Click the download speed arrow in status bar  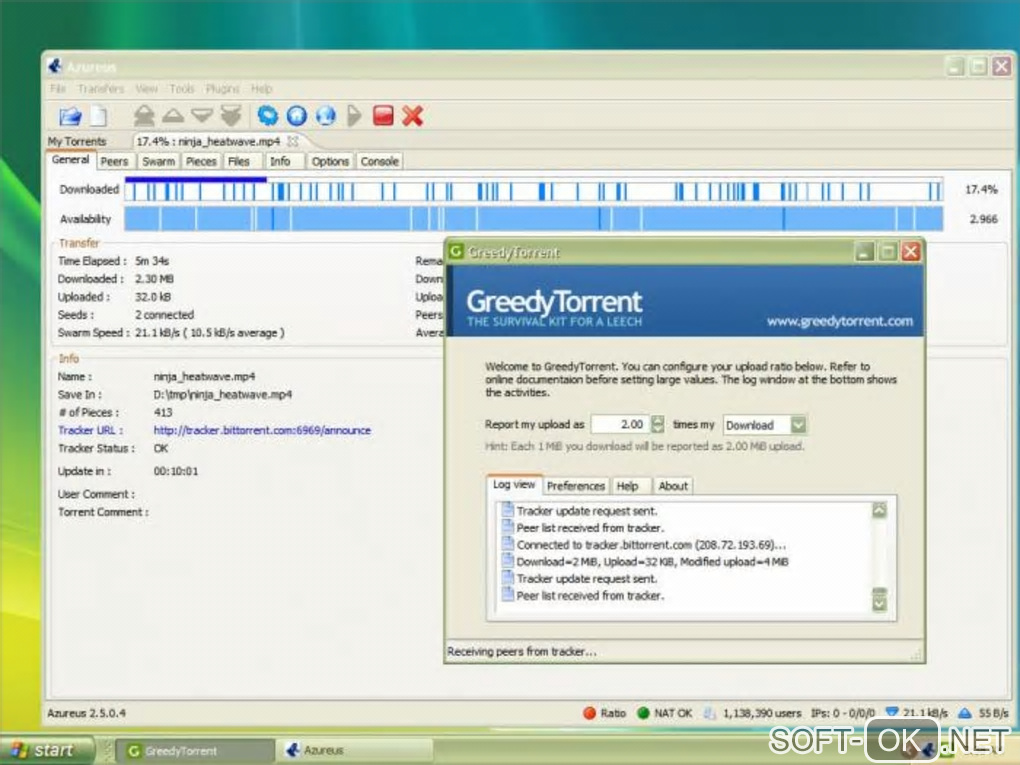pyautogui.click(x=892, y=713)
